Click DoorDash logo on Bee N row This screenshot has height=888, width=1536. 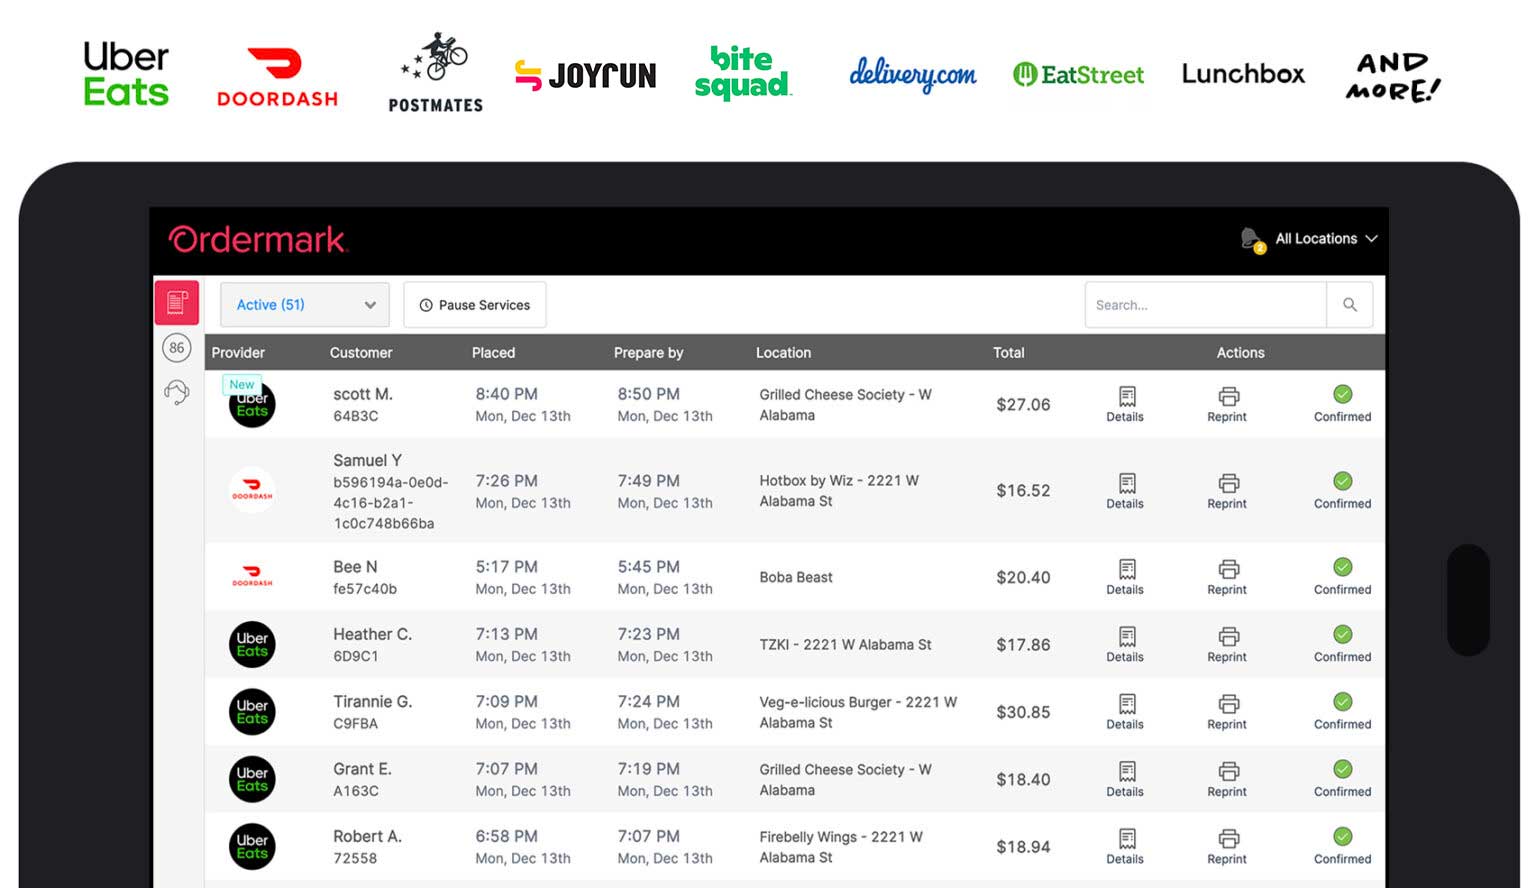click(252, 576)
